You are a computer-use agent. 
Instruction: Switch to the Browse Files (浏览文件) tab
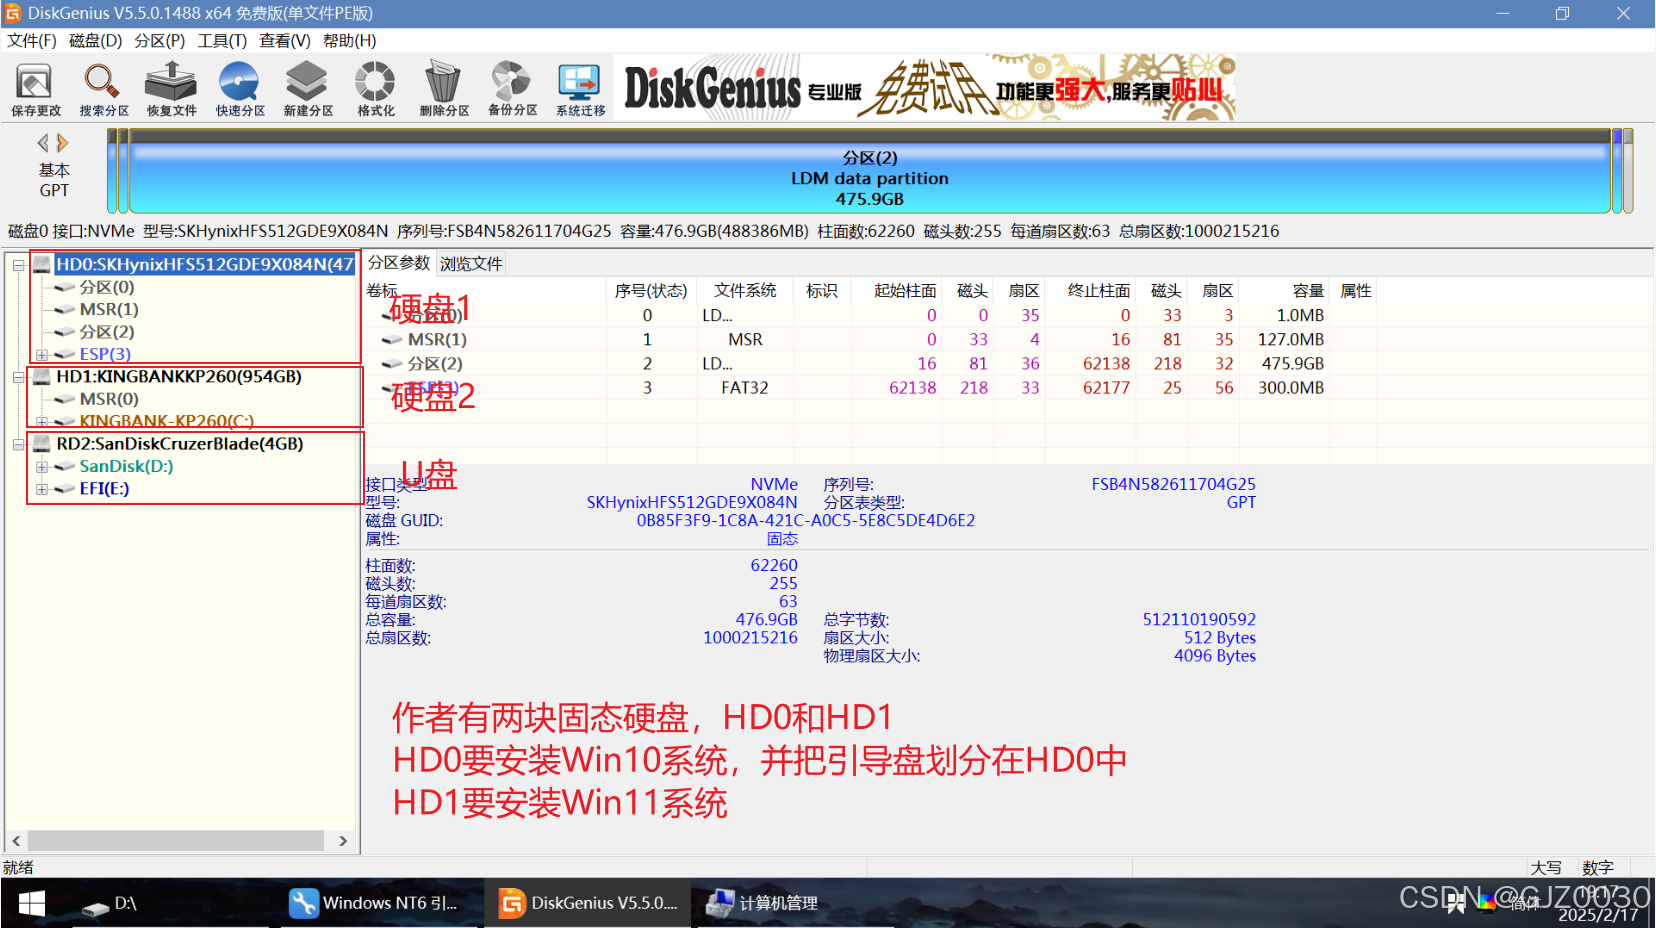pos(471,264)
